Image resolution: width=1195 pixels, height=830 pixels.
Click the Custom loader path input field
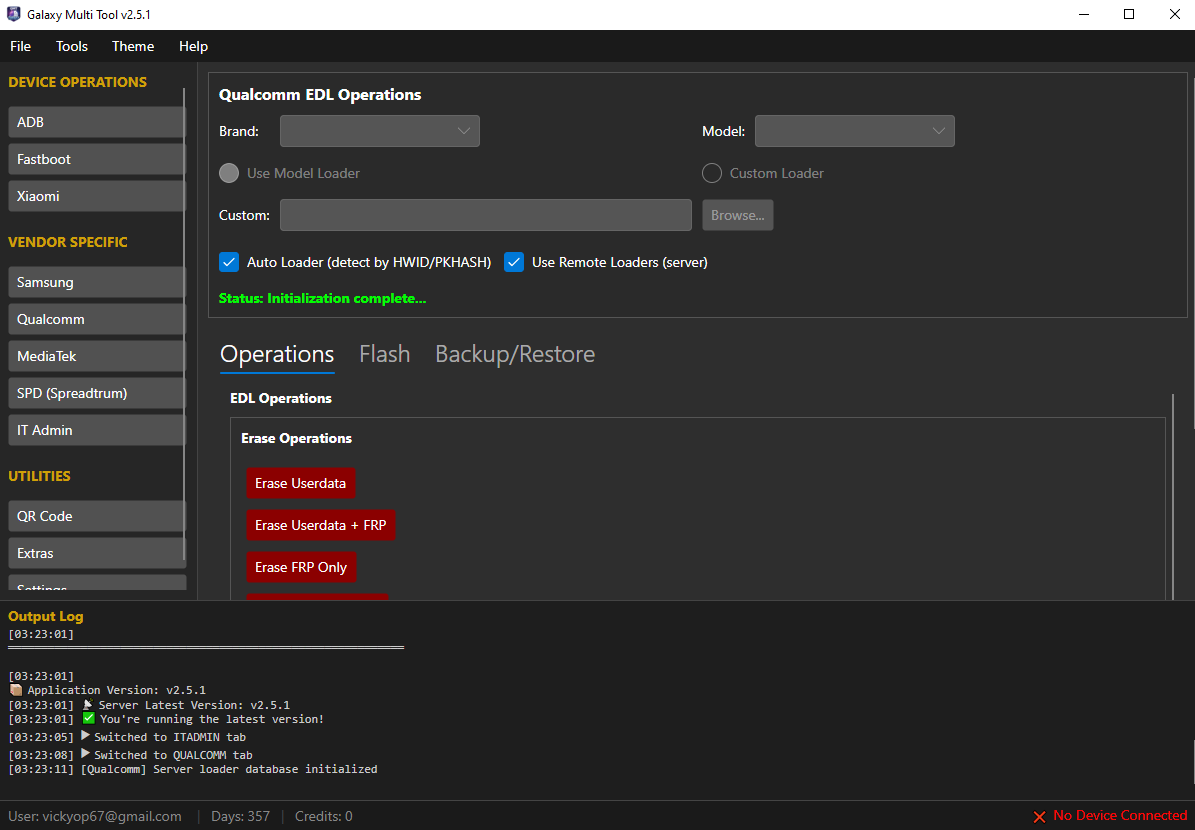point(485,215)
